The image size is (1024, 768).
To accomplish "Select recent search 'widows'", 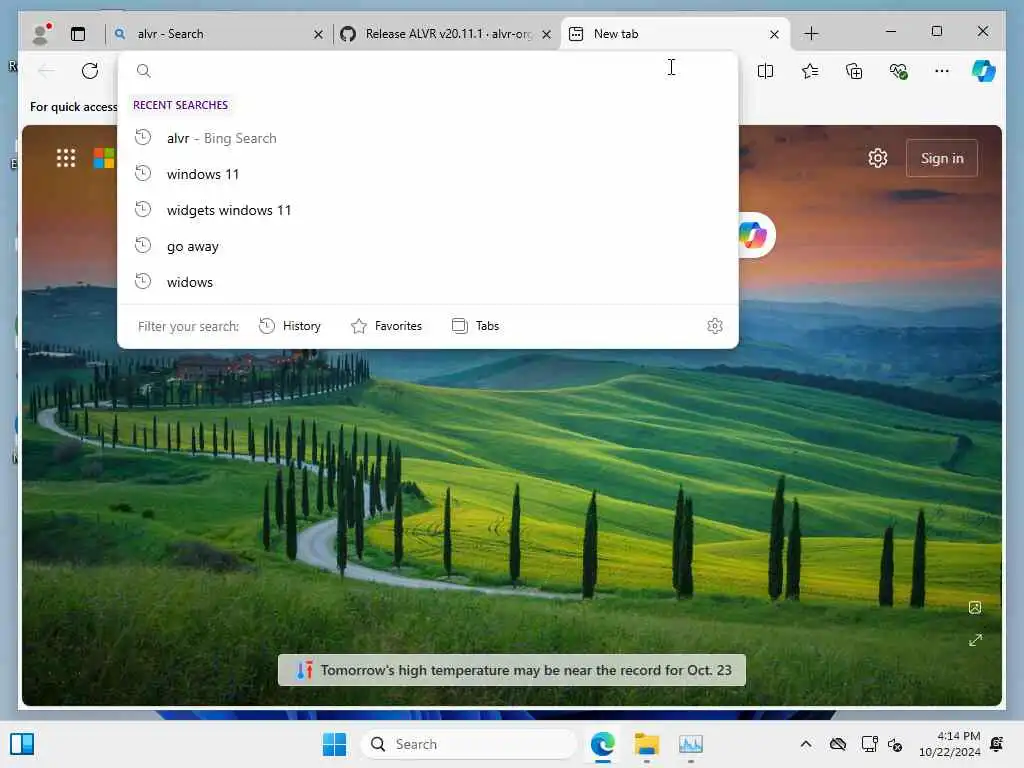I will [428, 282].
